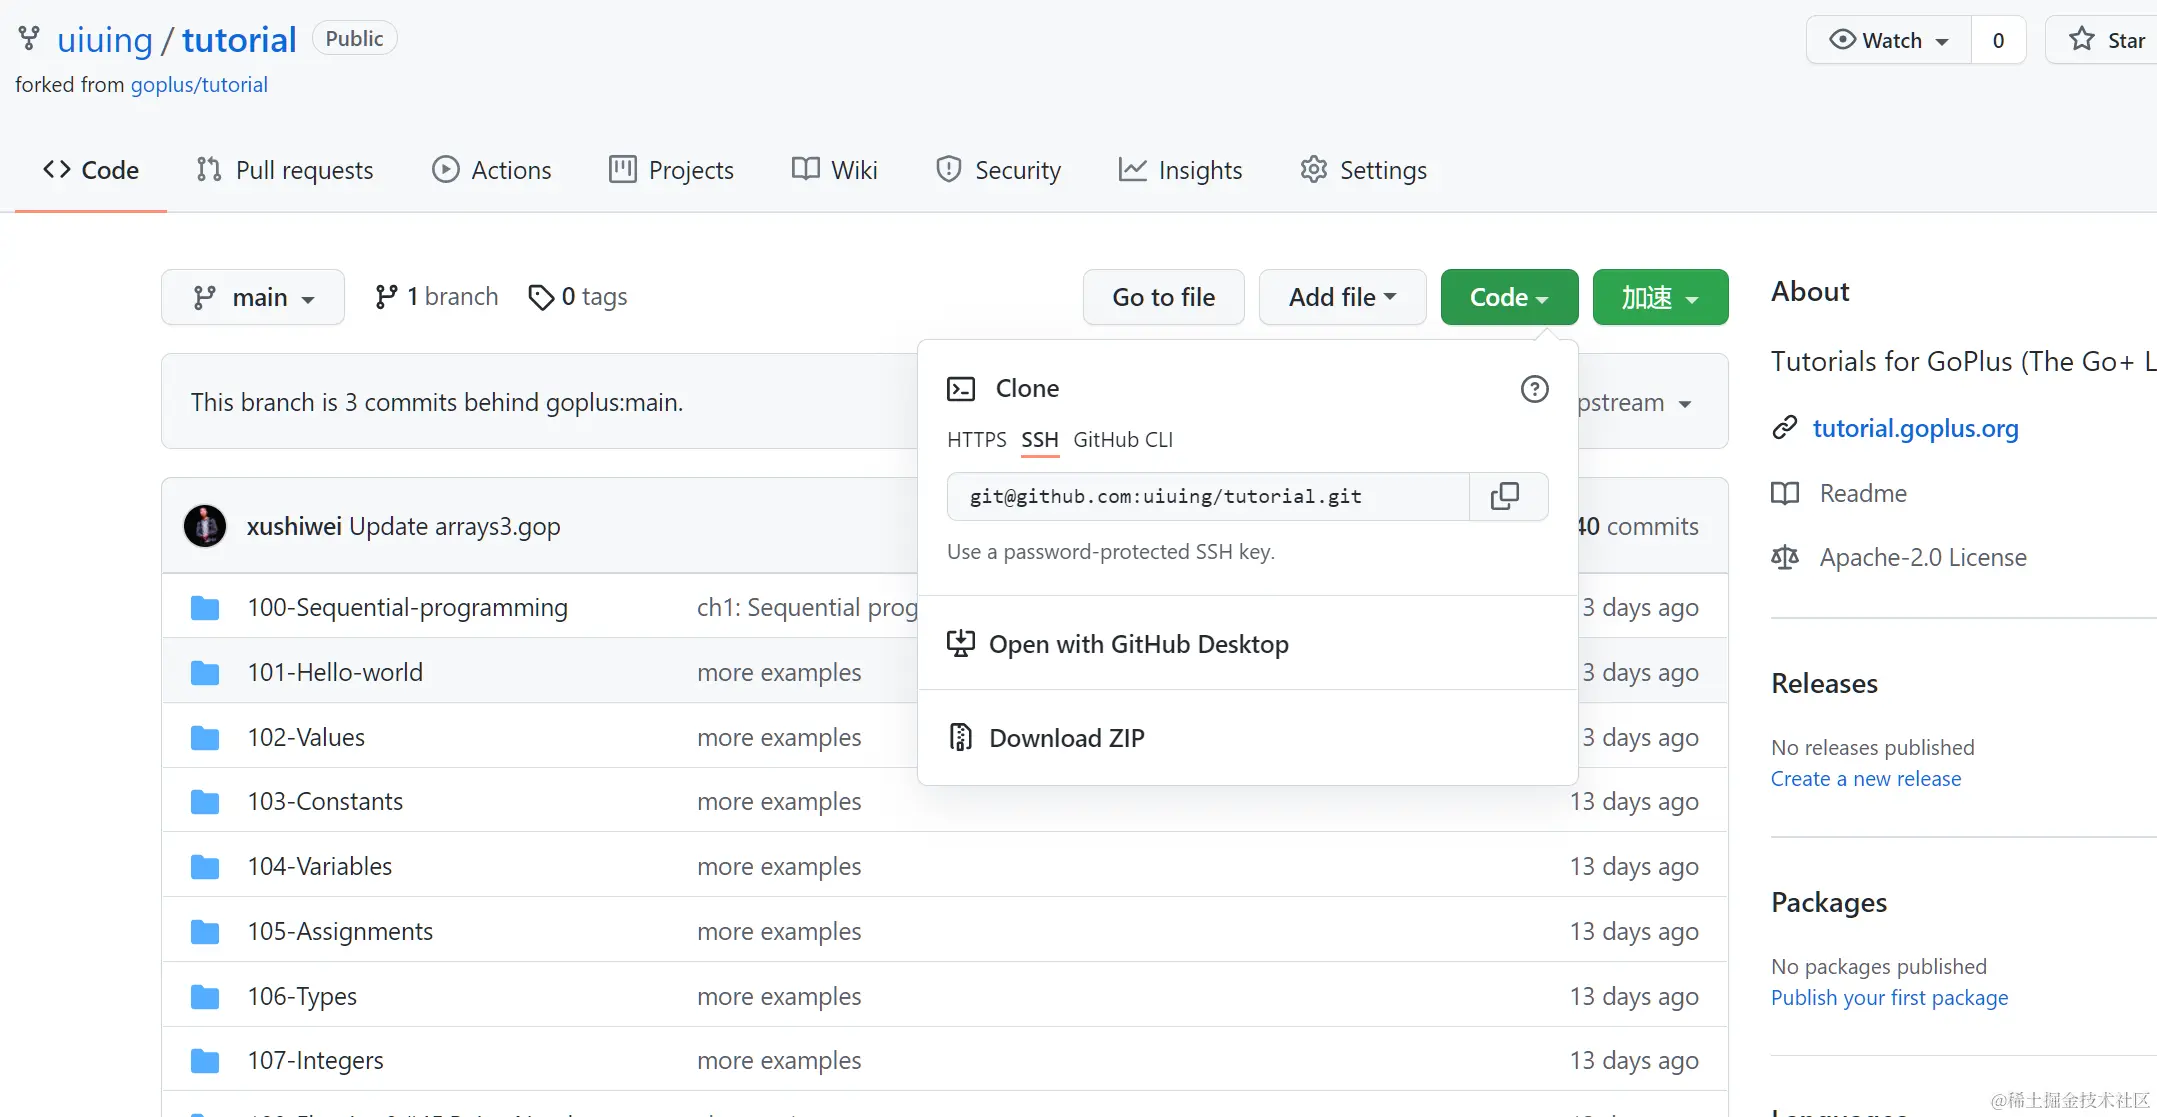Open Readme from the About sidebar

(1862, 493)
